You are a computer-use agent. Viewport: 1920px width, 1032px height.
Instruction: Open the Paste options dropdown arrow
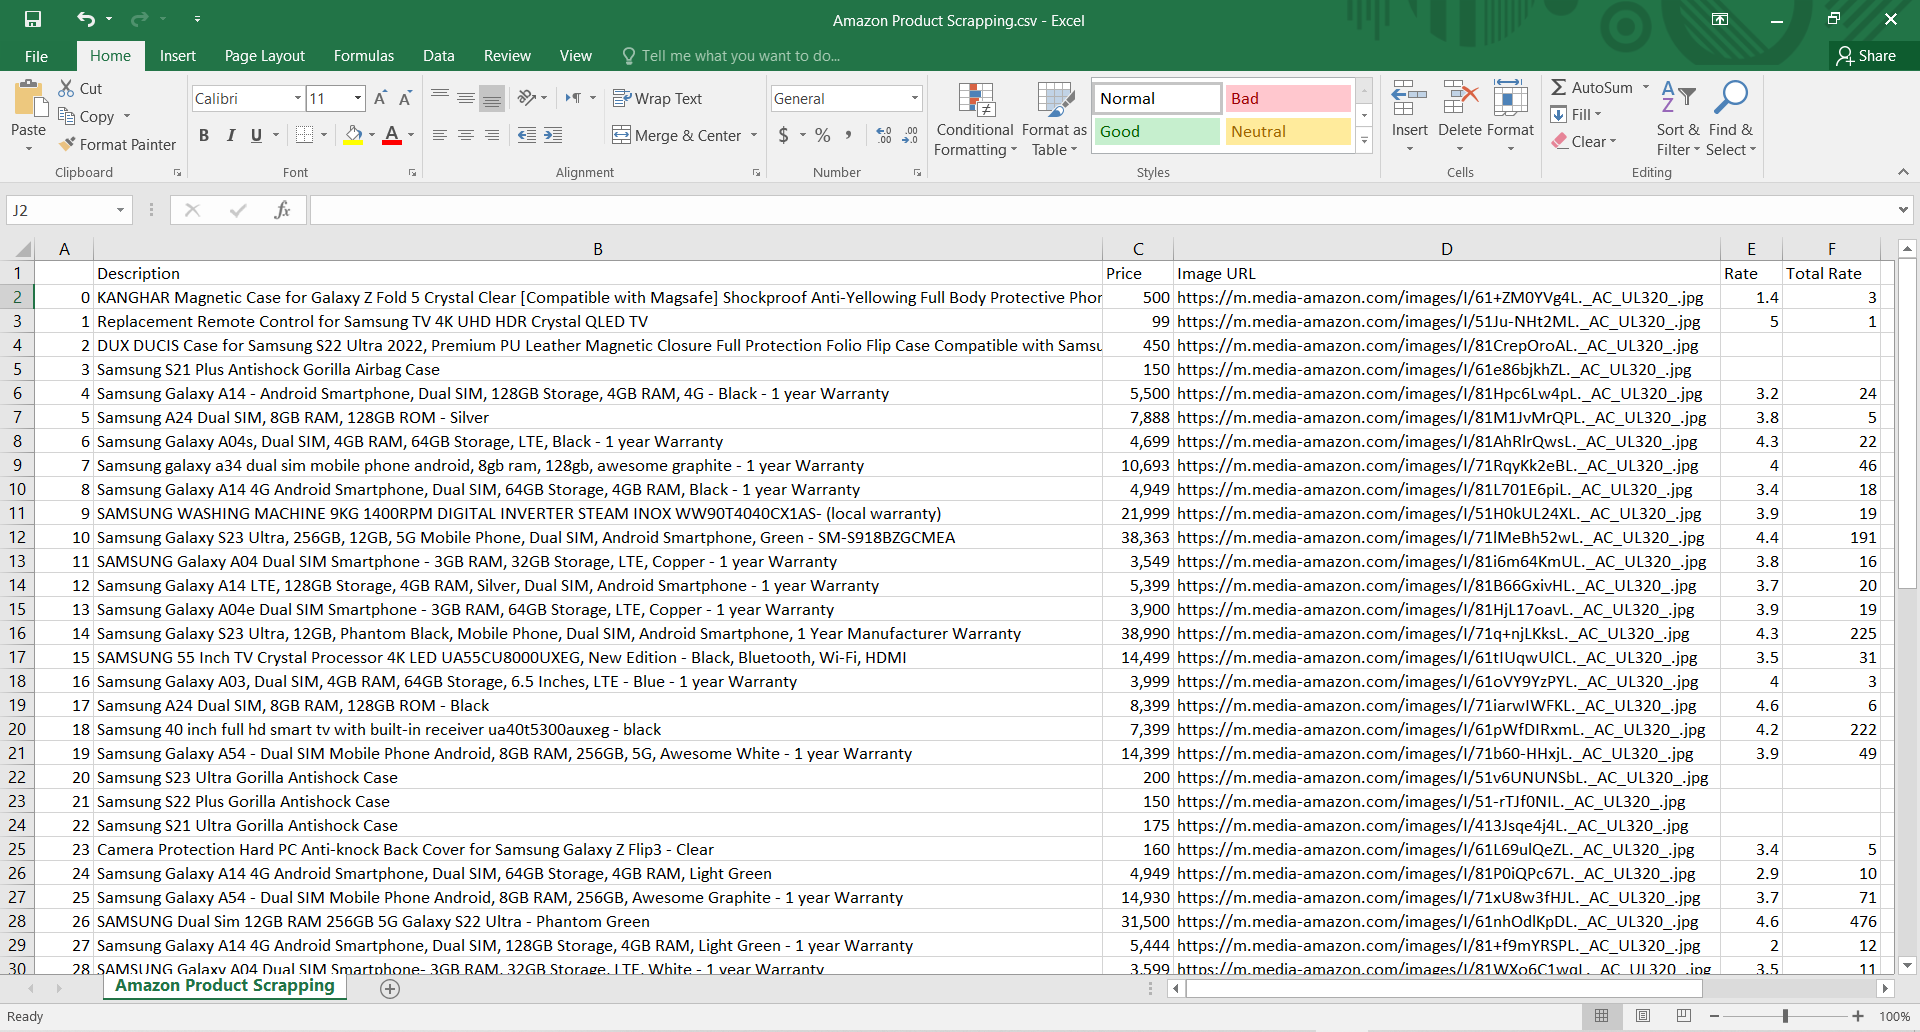[x=29, y=149]
